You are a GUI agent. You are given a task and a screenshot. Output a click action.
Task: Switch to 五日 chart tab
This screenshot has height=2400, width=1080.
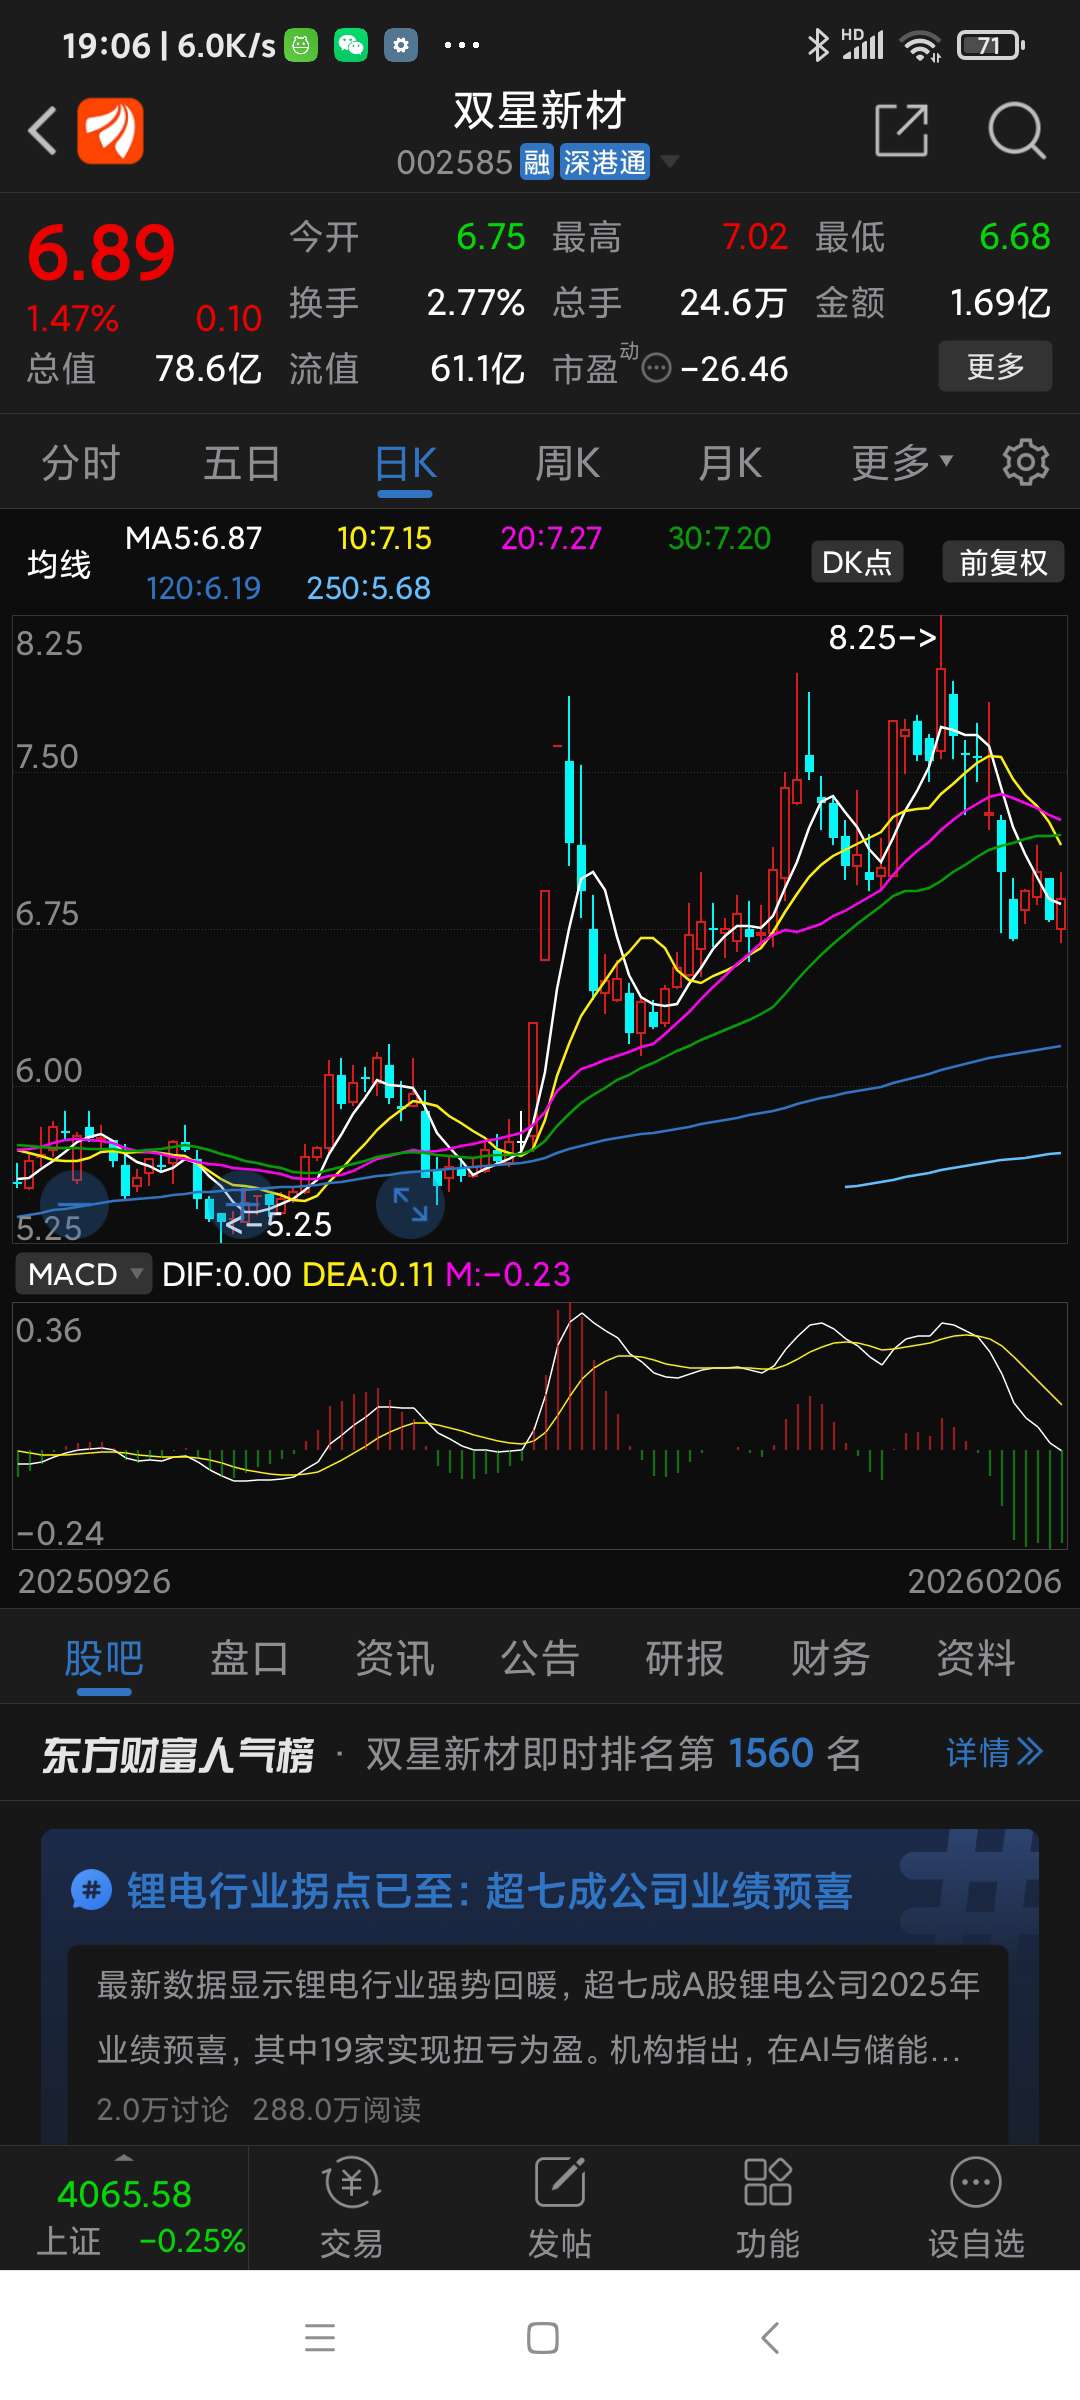tap(242, 464)
